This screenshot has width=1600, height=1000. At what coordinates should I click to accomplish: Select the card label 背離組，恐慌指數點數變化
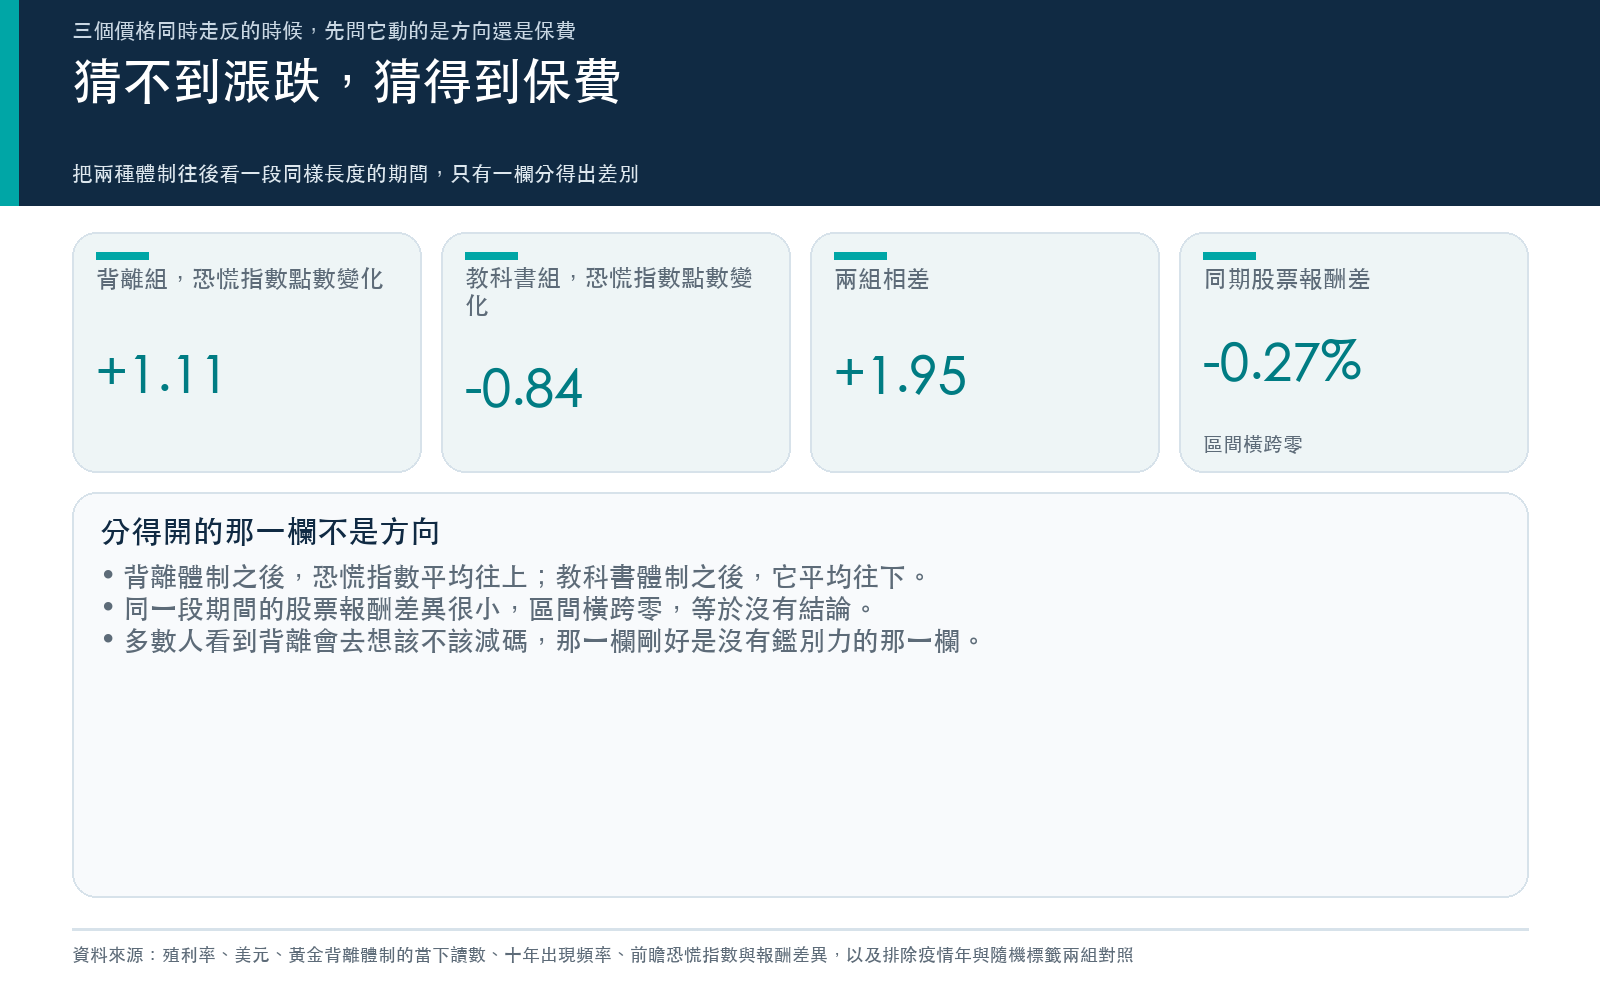[240, 279]
